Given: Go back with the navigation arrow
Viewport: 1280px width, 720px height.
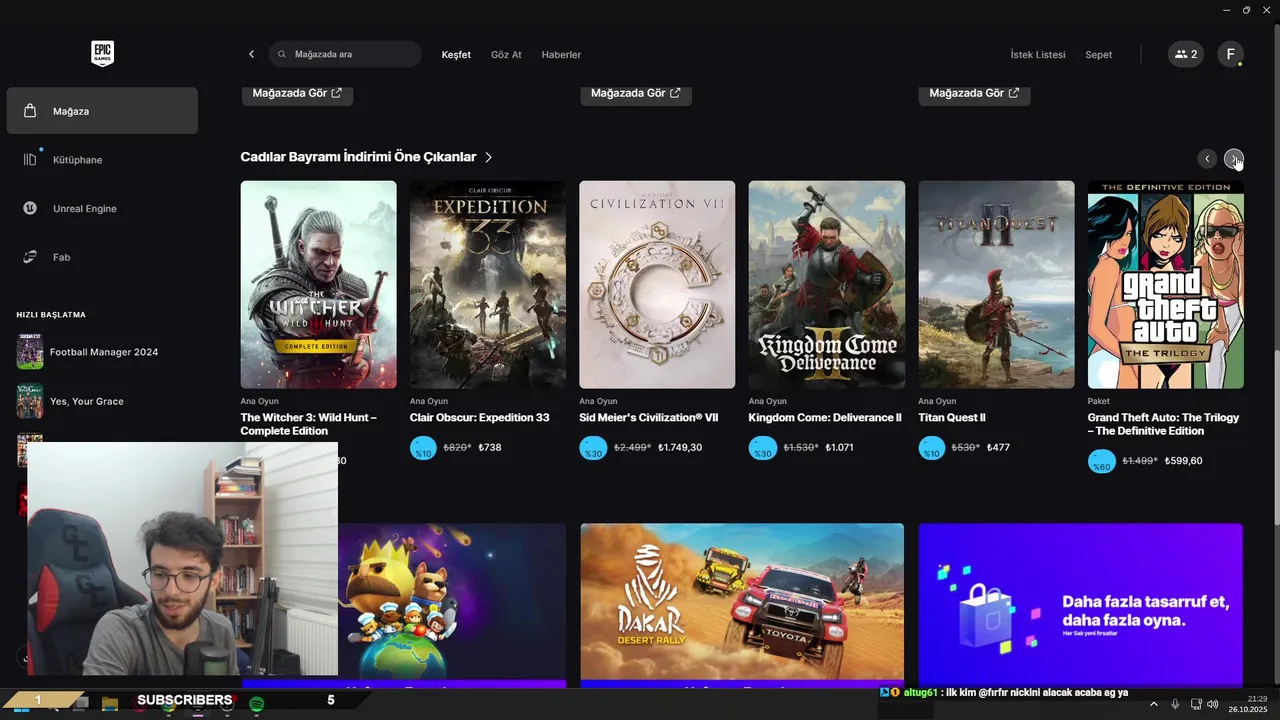Looking at the screenshot, I should tap(251, 54).
